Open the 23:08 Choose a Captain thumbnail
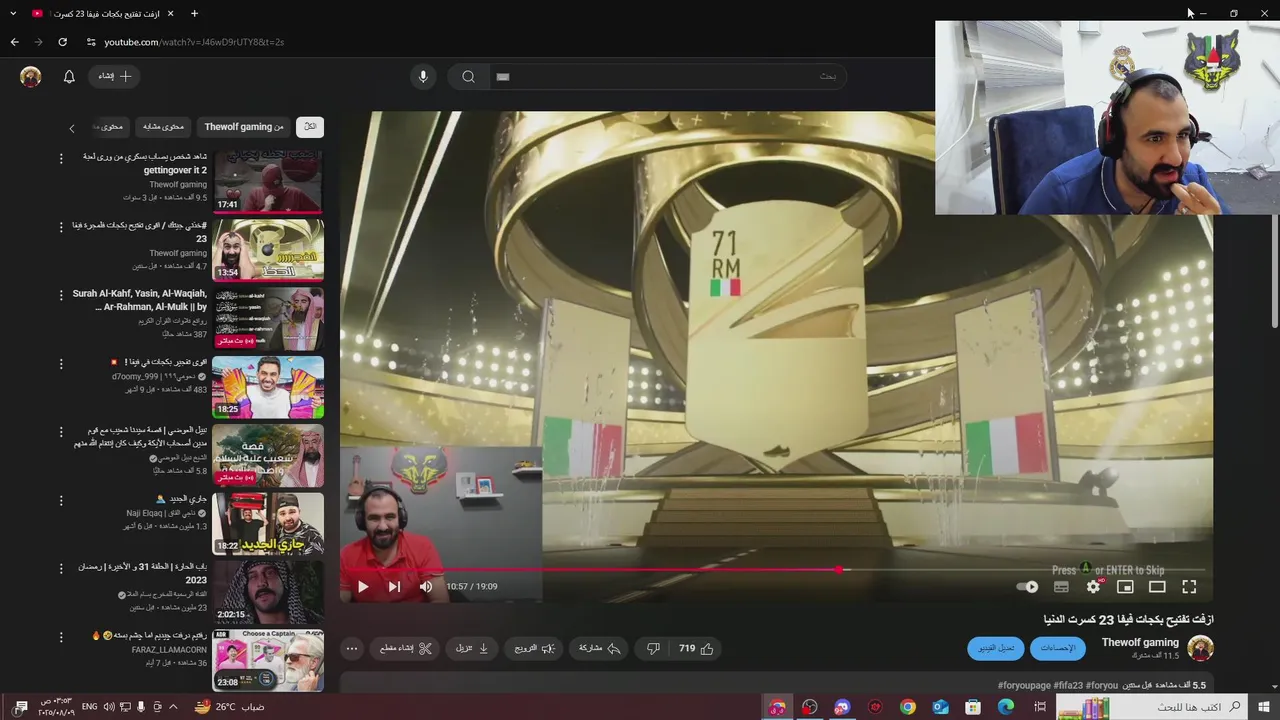The image size is (1280, 720). point(268,659)
